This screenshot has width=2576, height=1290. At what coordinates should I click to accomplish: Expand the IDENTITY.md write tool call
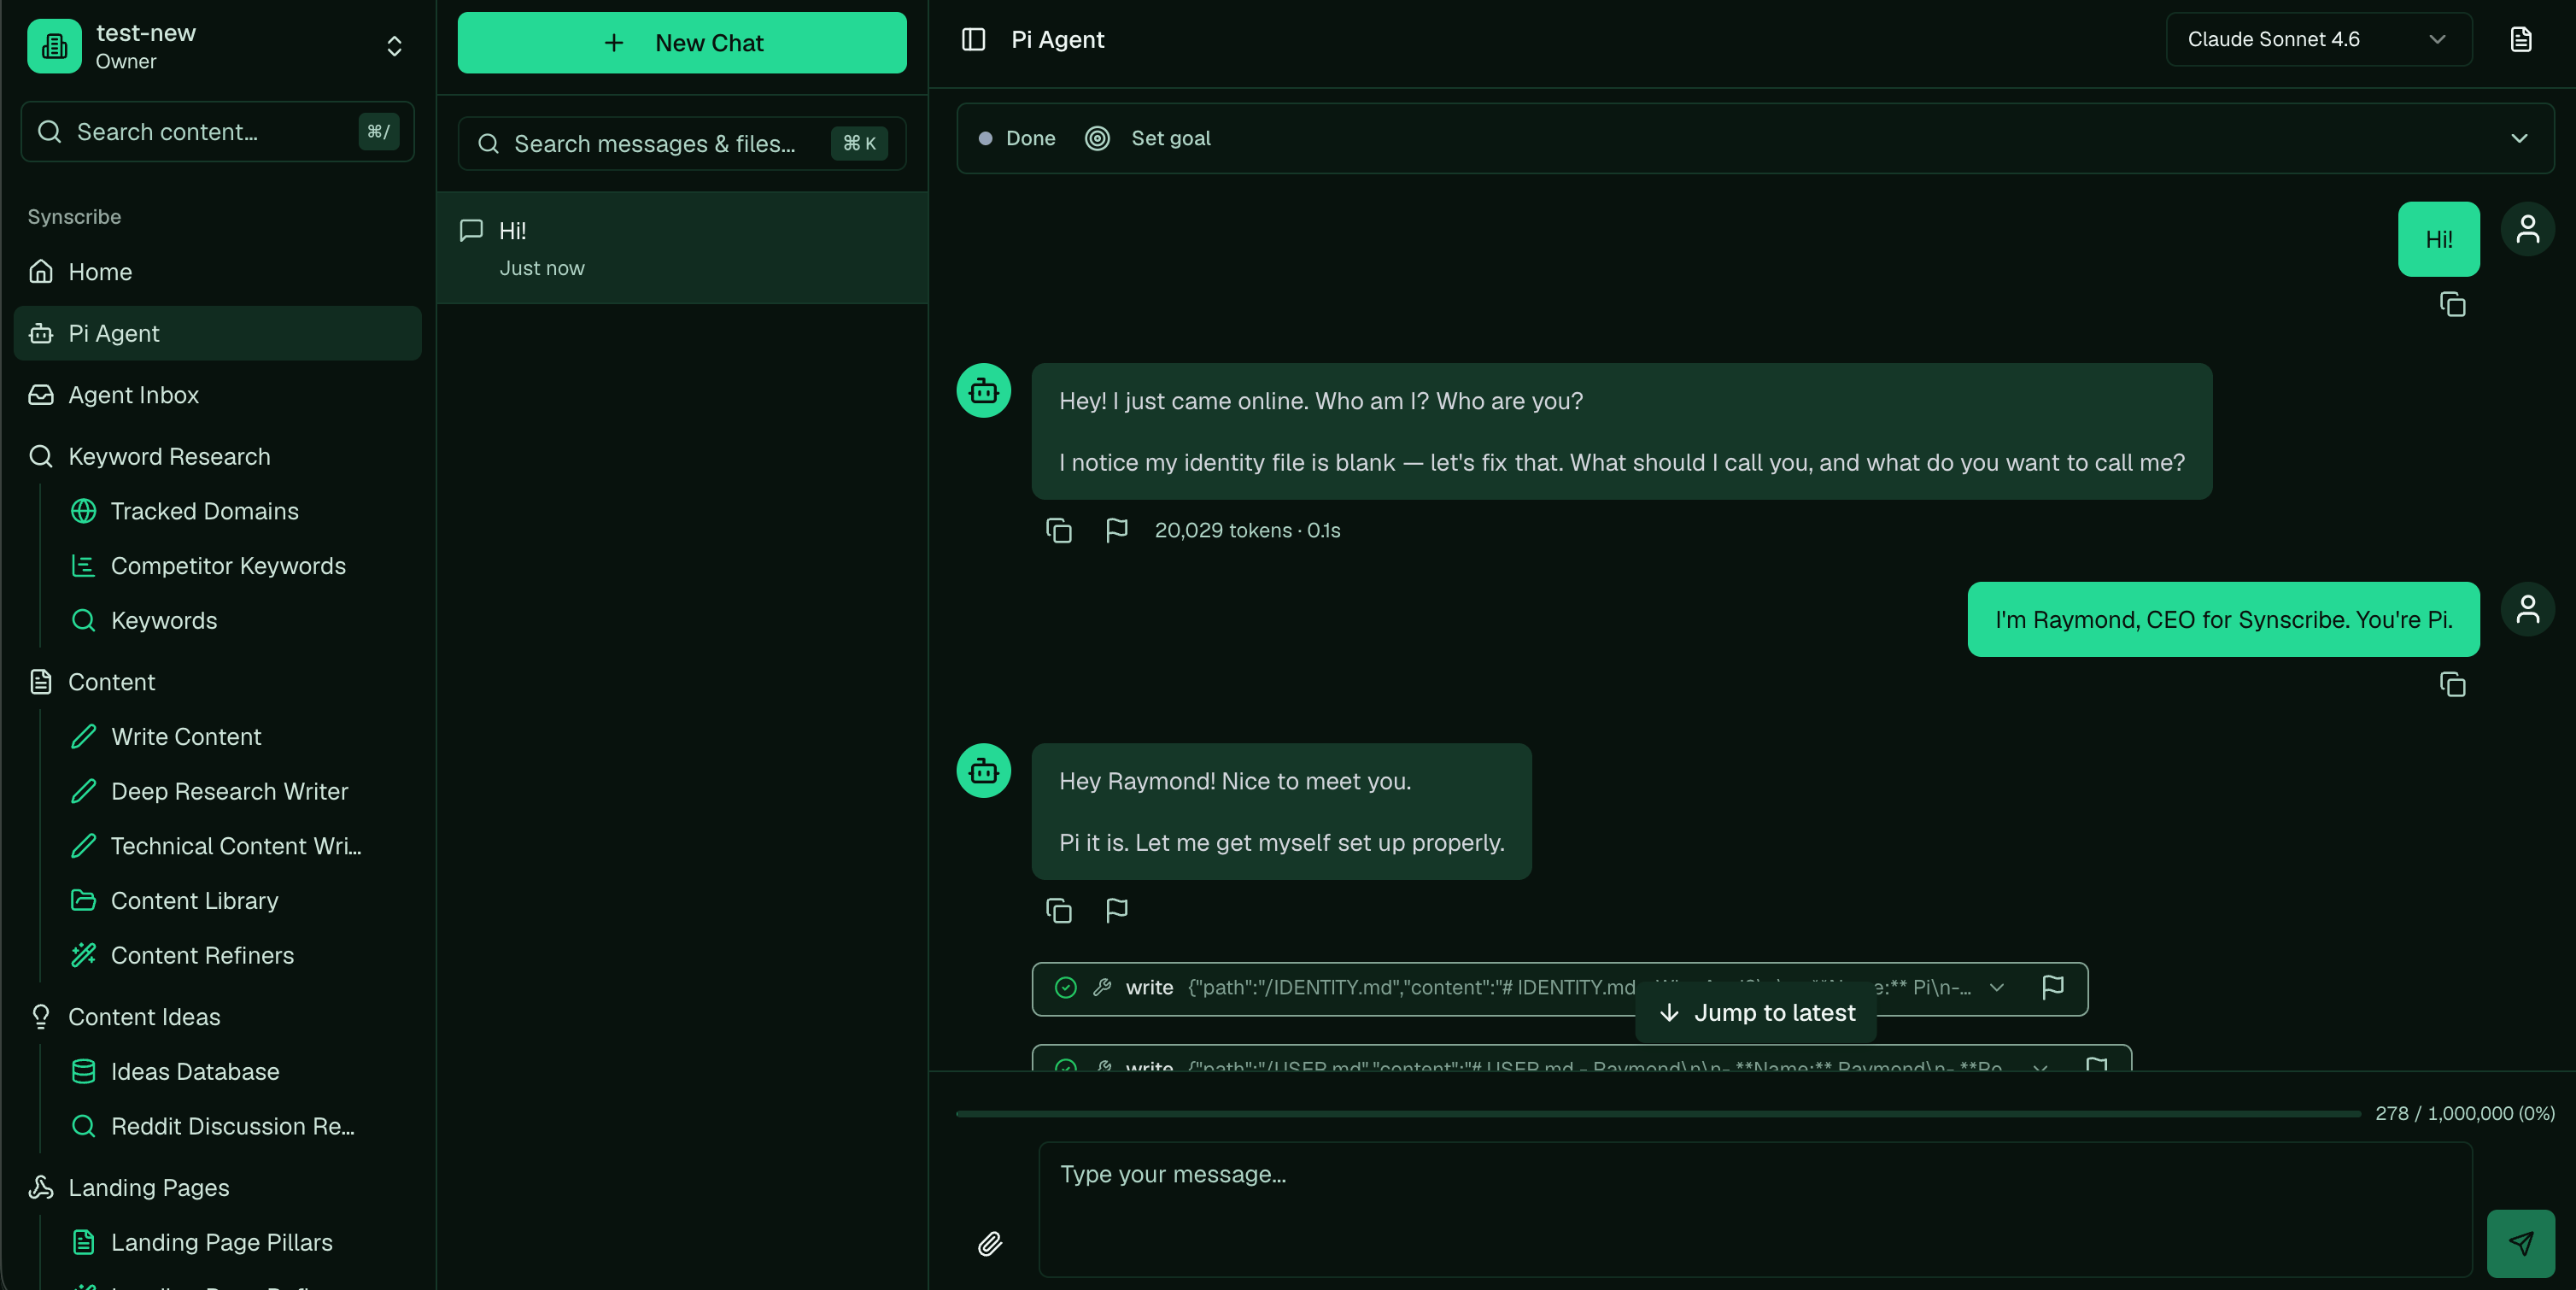point(1996,987)
